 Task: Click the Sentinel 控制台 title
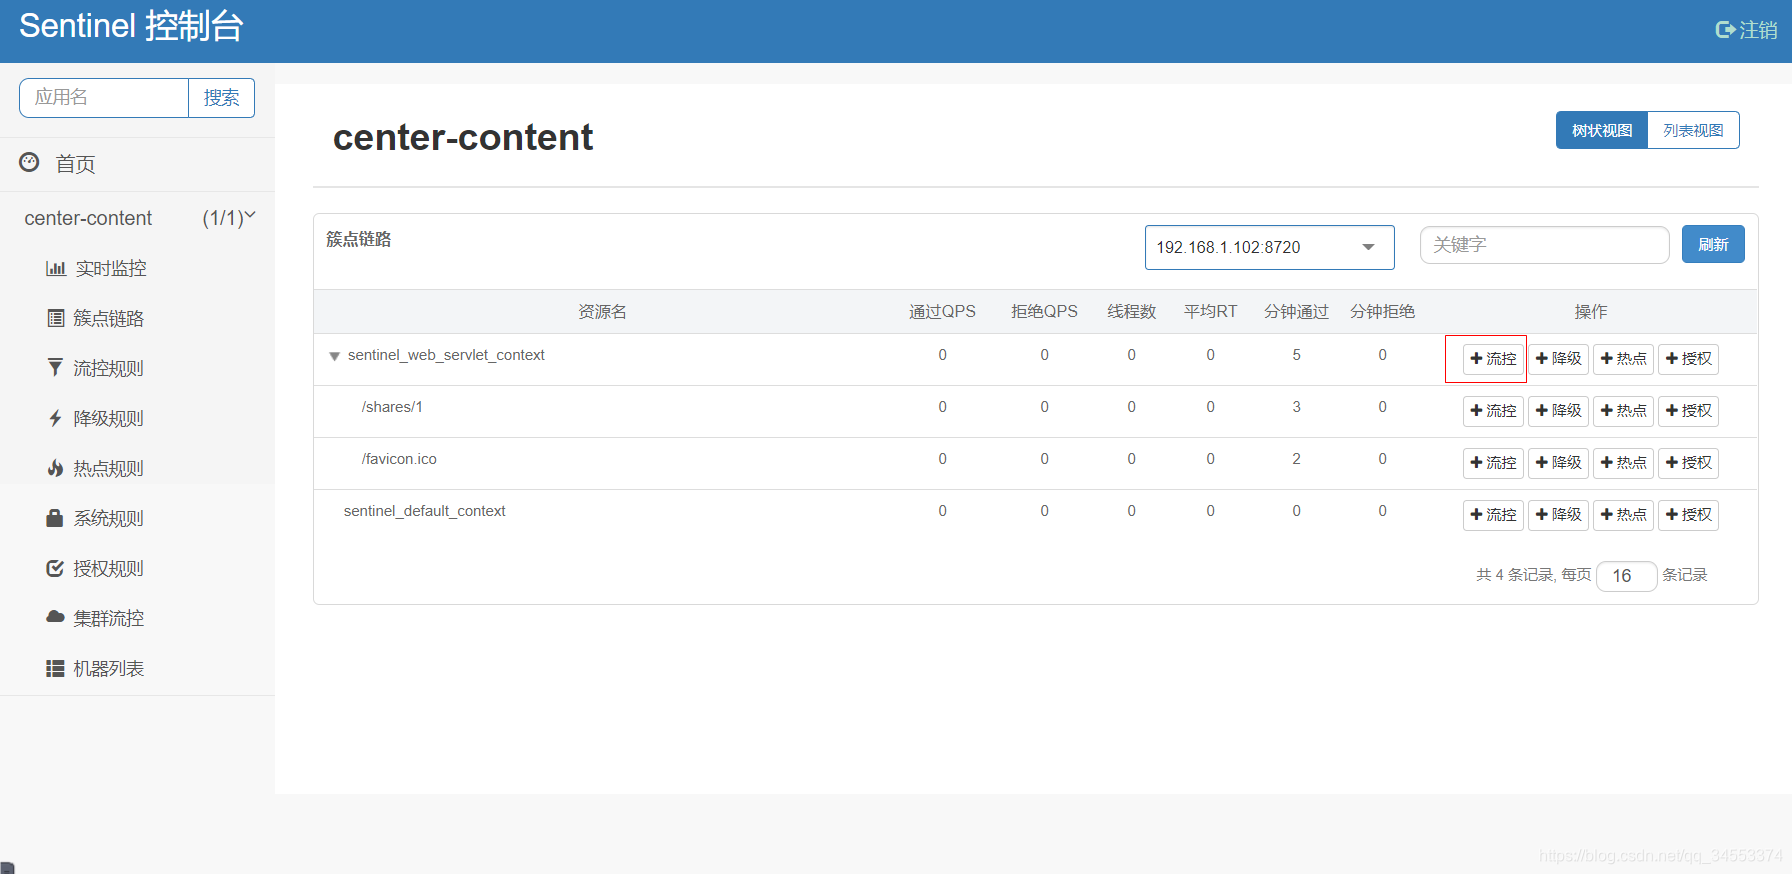pos(131,26)
